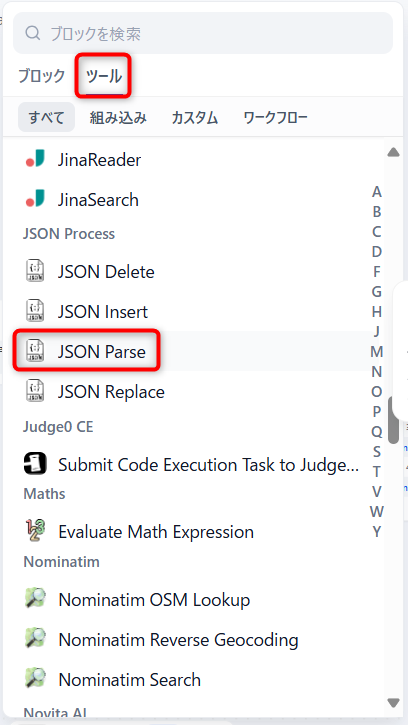
Task: Jump to letter G in index
Action: (377, 291)
